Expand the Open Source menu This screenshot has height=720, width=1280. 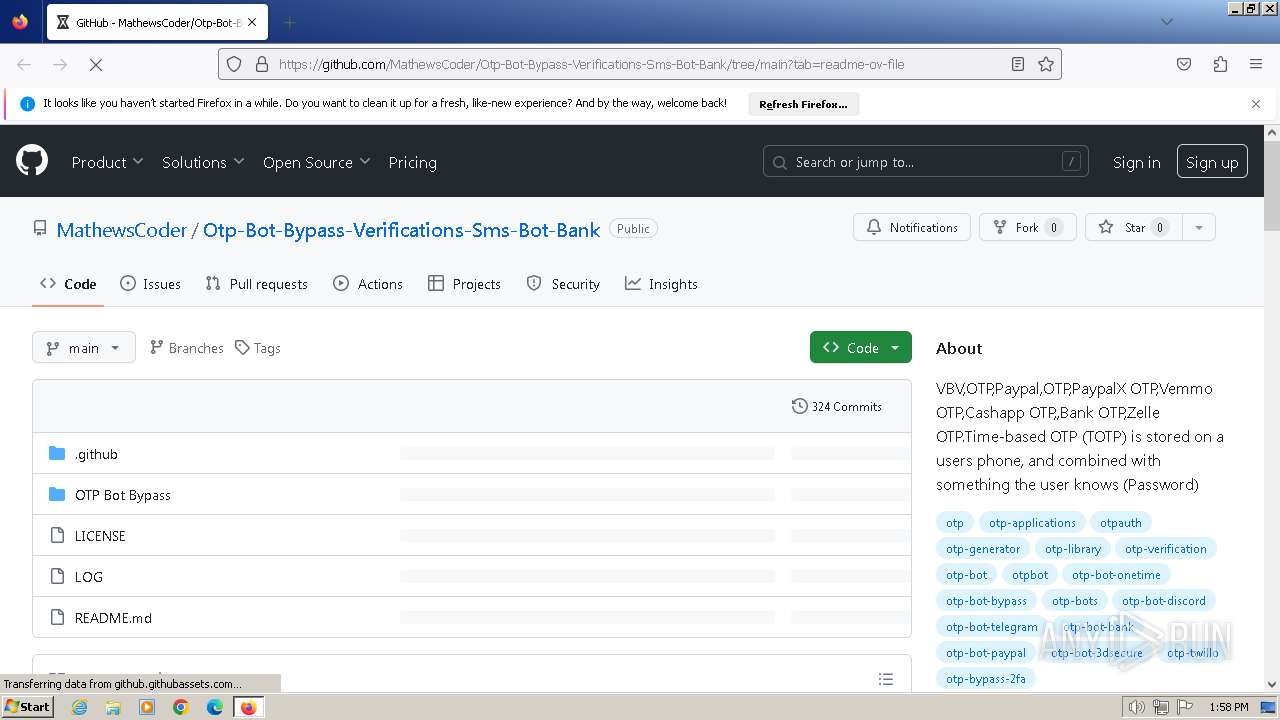[x=316, y=162]
